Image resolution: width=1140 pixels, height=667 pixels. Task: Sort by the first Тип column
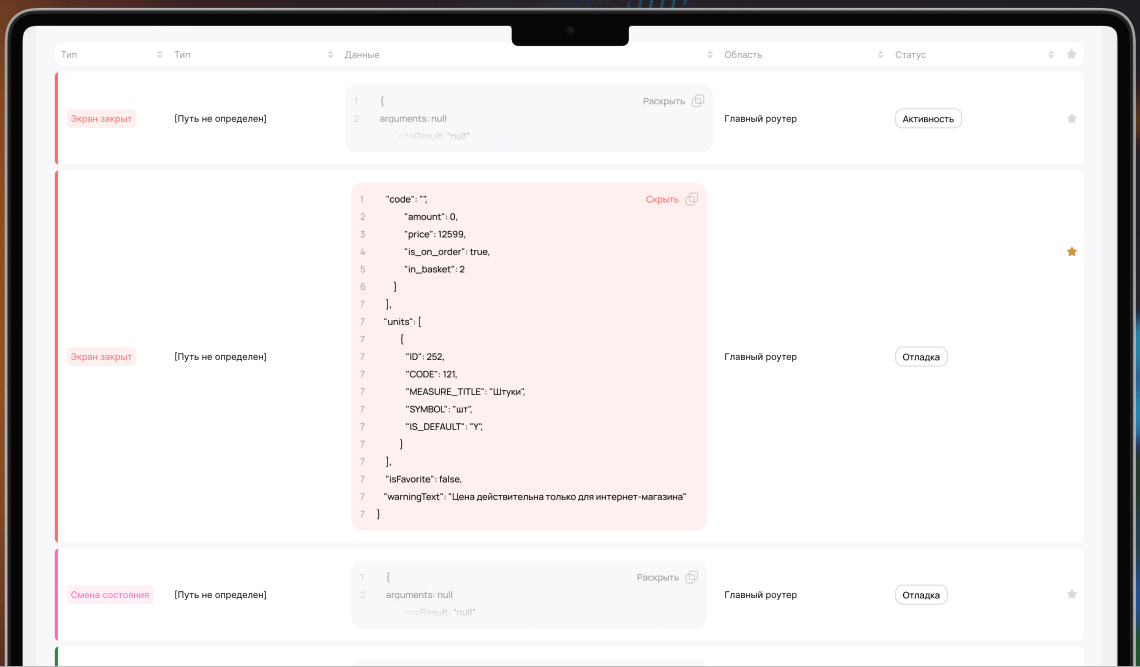pos(159,55)
